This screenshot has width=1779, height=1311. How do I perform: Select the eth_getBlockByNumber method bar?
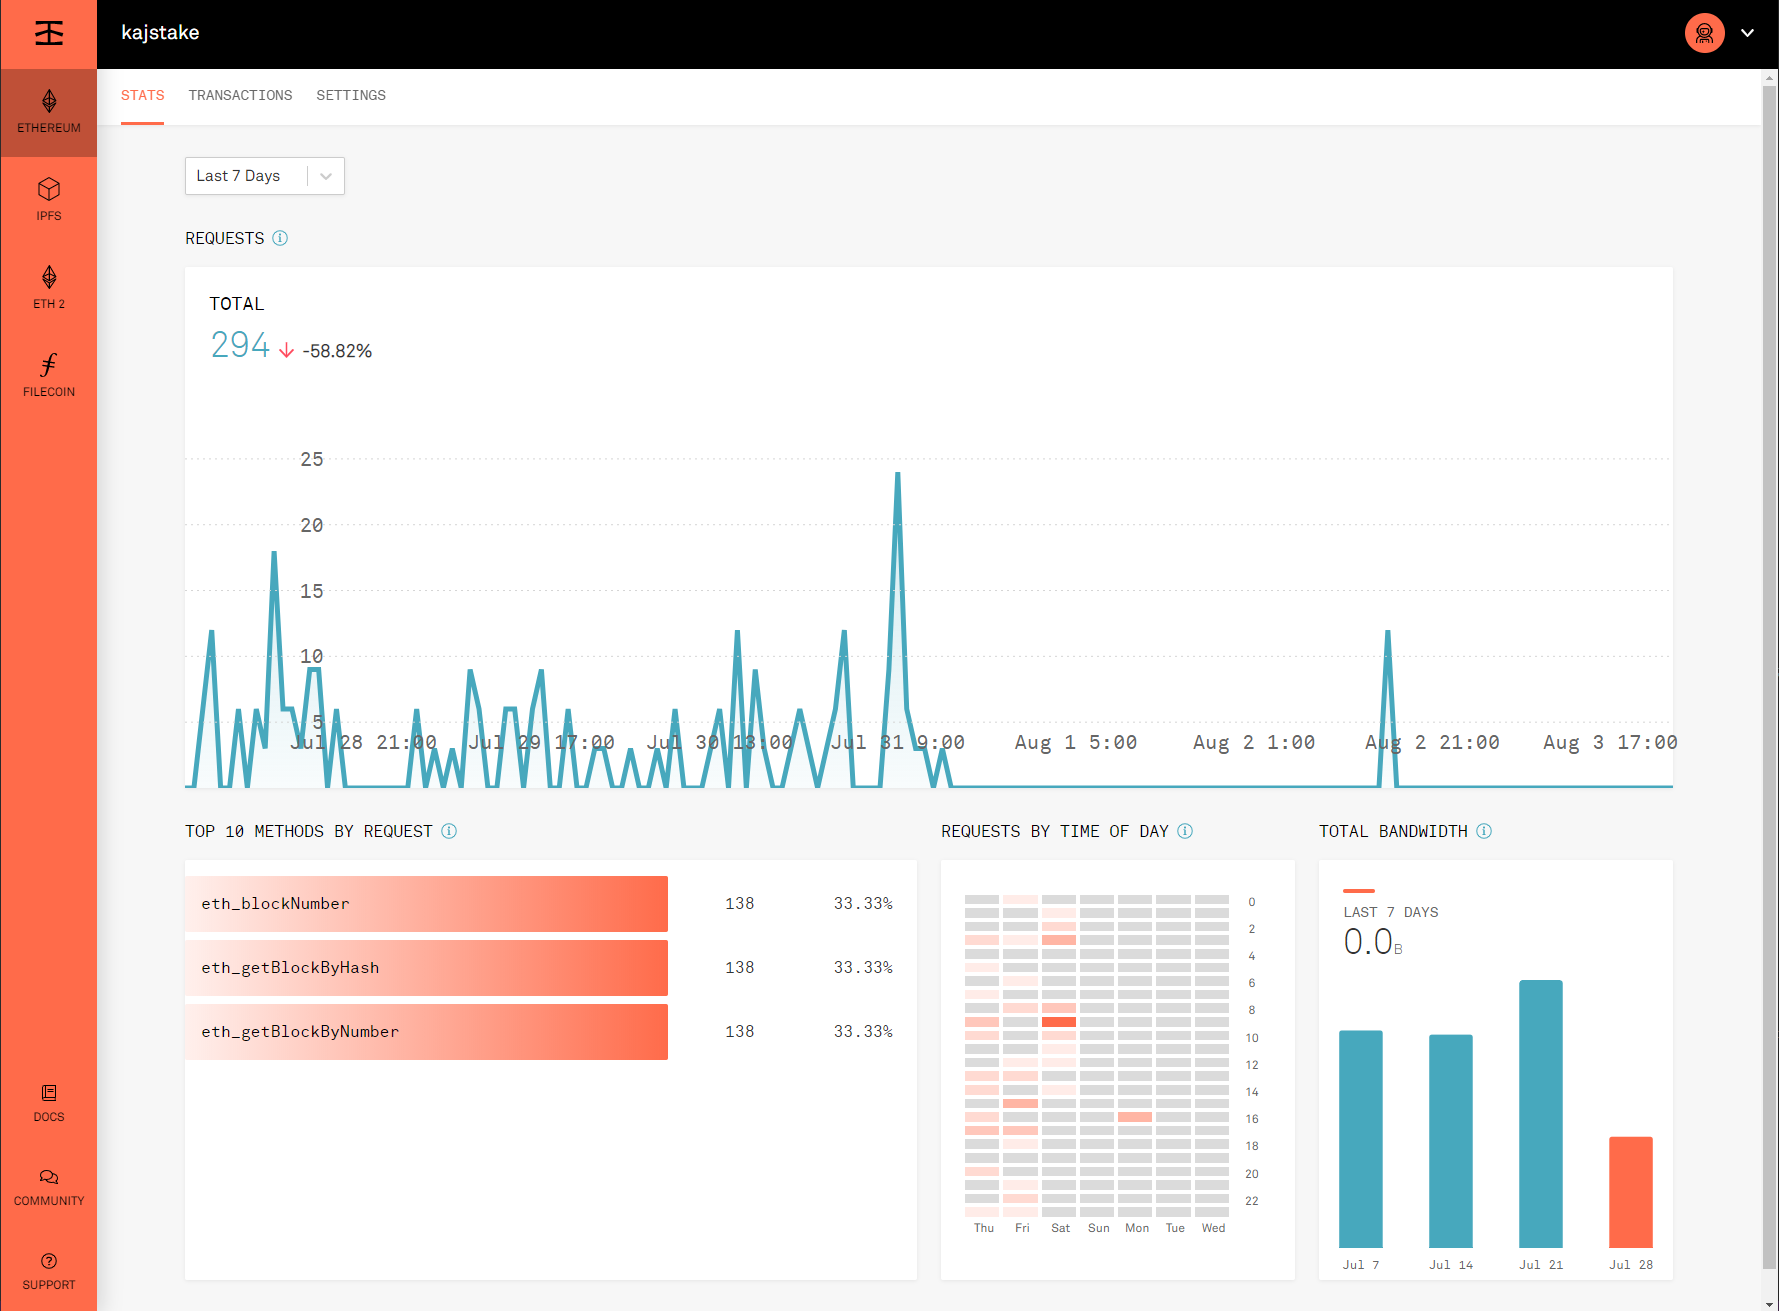(x=426, y=1032)
